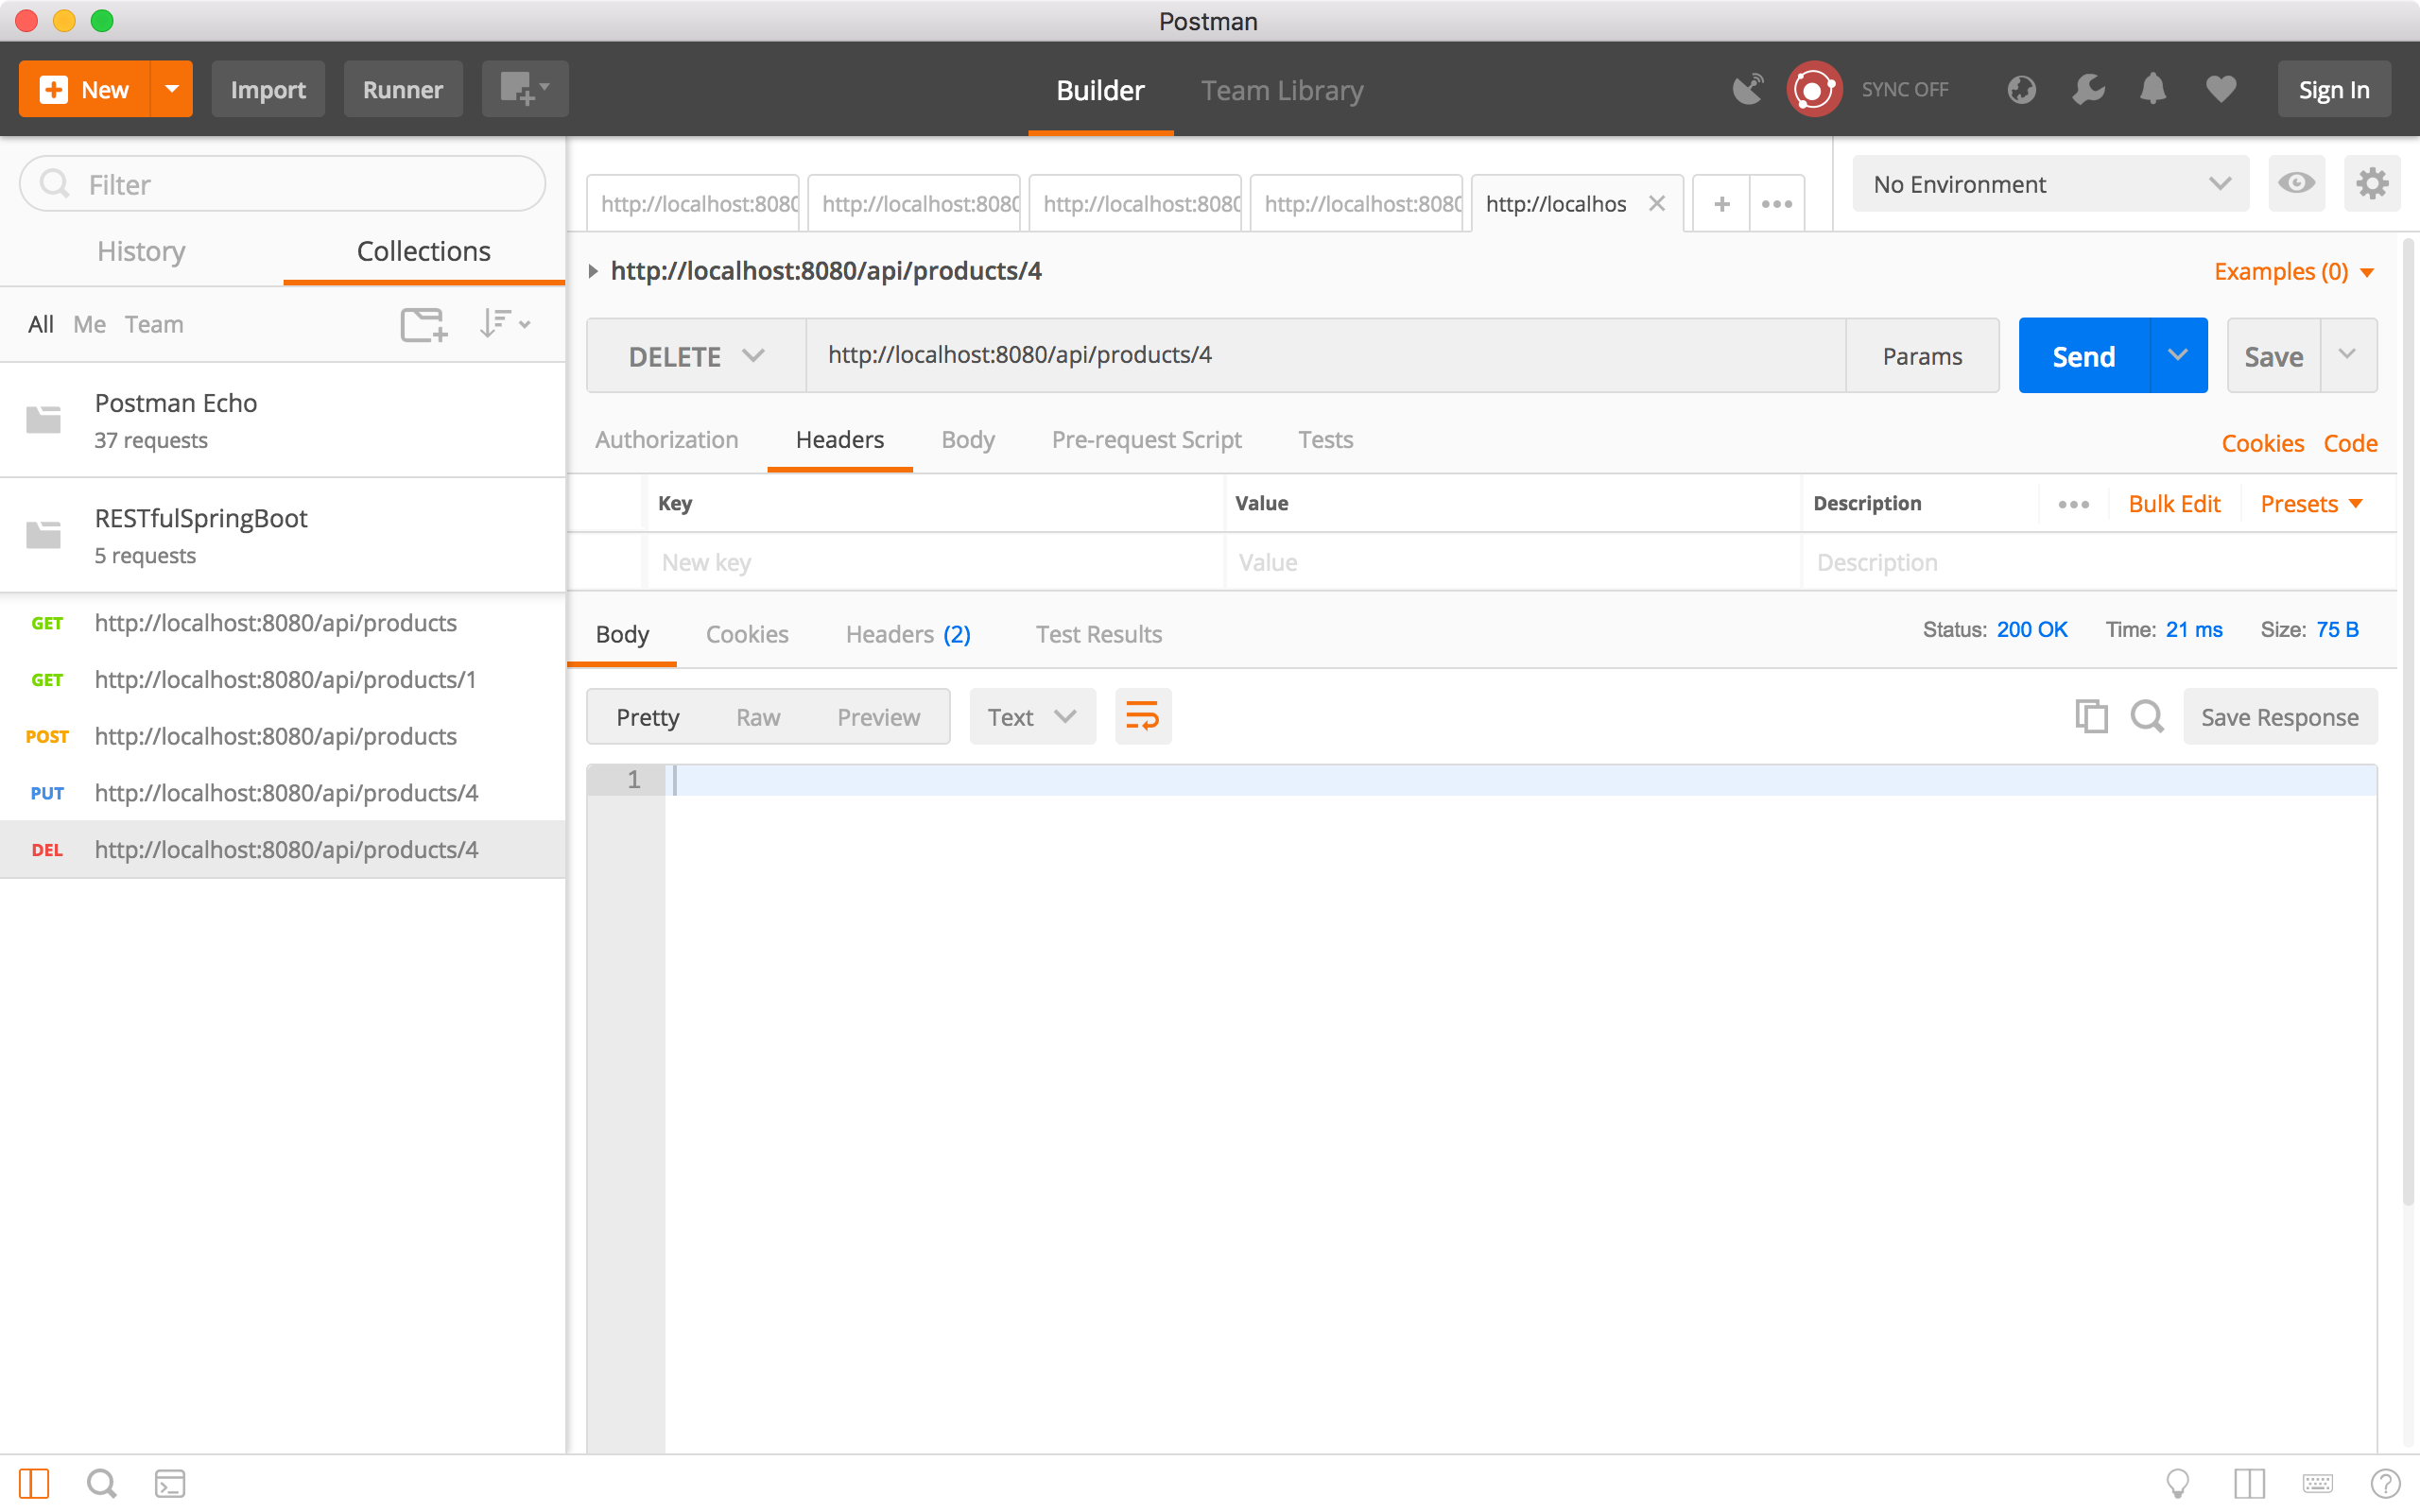Create a new collection folder icon
The width and height of the screenshot is (2420, 1512).
tap(424, 324)
